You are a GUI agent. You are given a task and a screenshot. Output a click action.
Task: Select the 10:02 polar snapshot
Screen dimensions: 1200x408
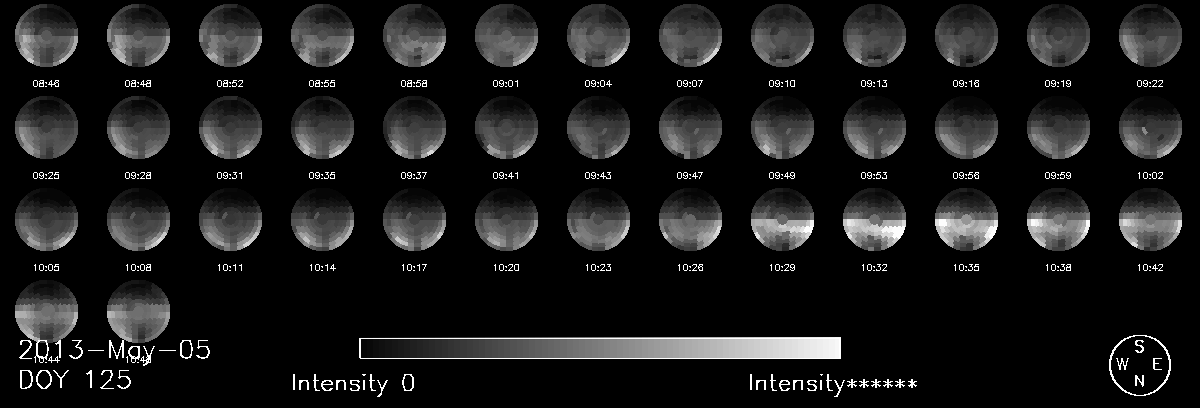click(1151, 128)
